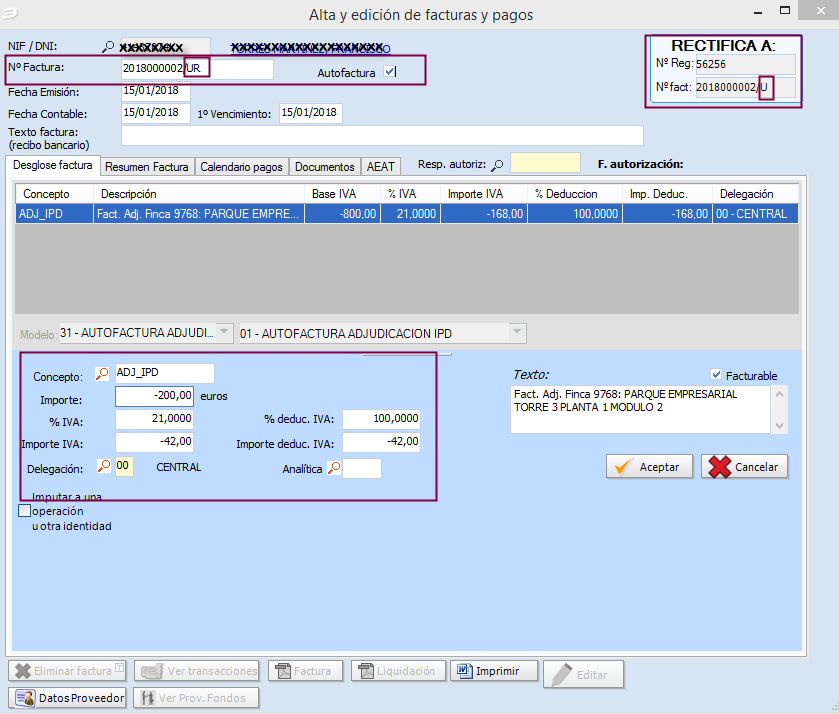839x714 pixels.
Task: Click the Nº Reg field 56256
Action: tap(745, 64)
